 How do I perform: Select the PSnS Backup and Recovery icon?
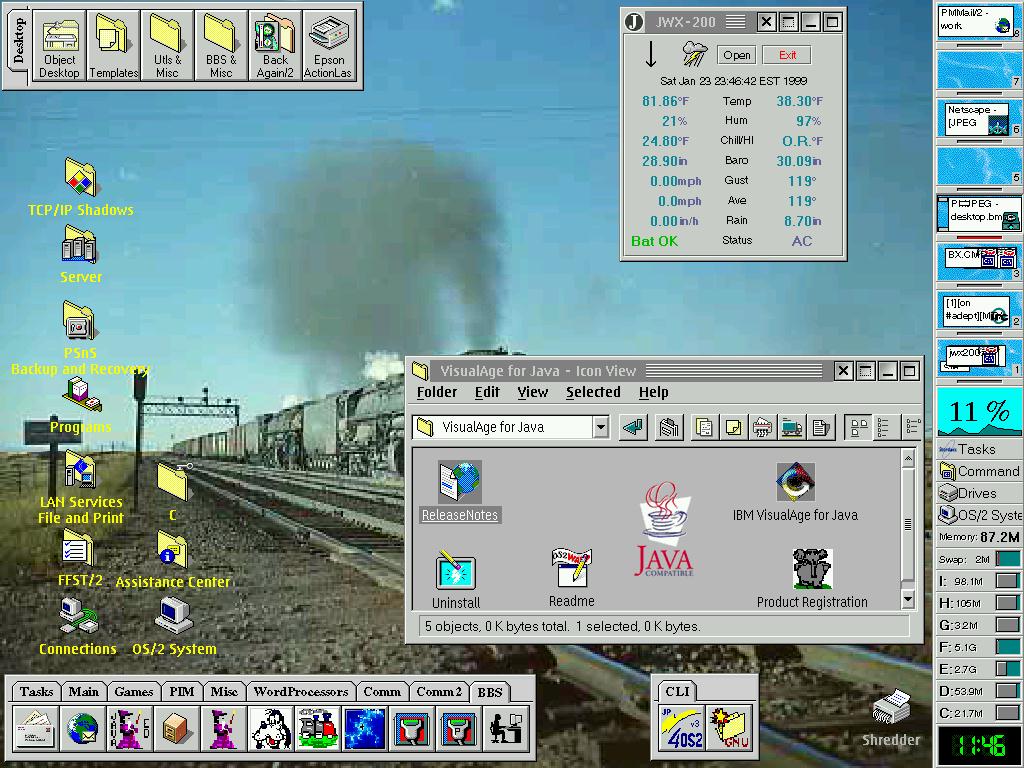tap(80, 338)
